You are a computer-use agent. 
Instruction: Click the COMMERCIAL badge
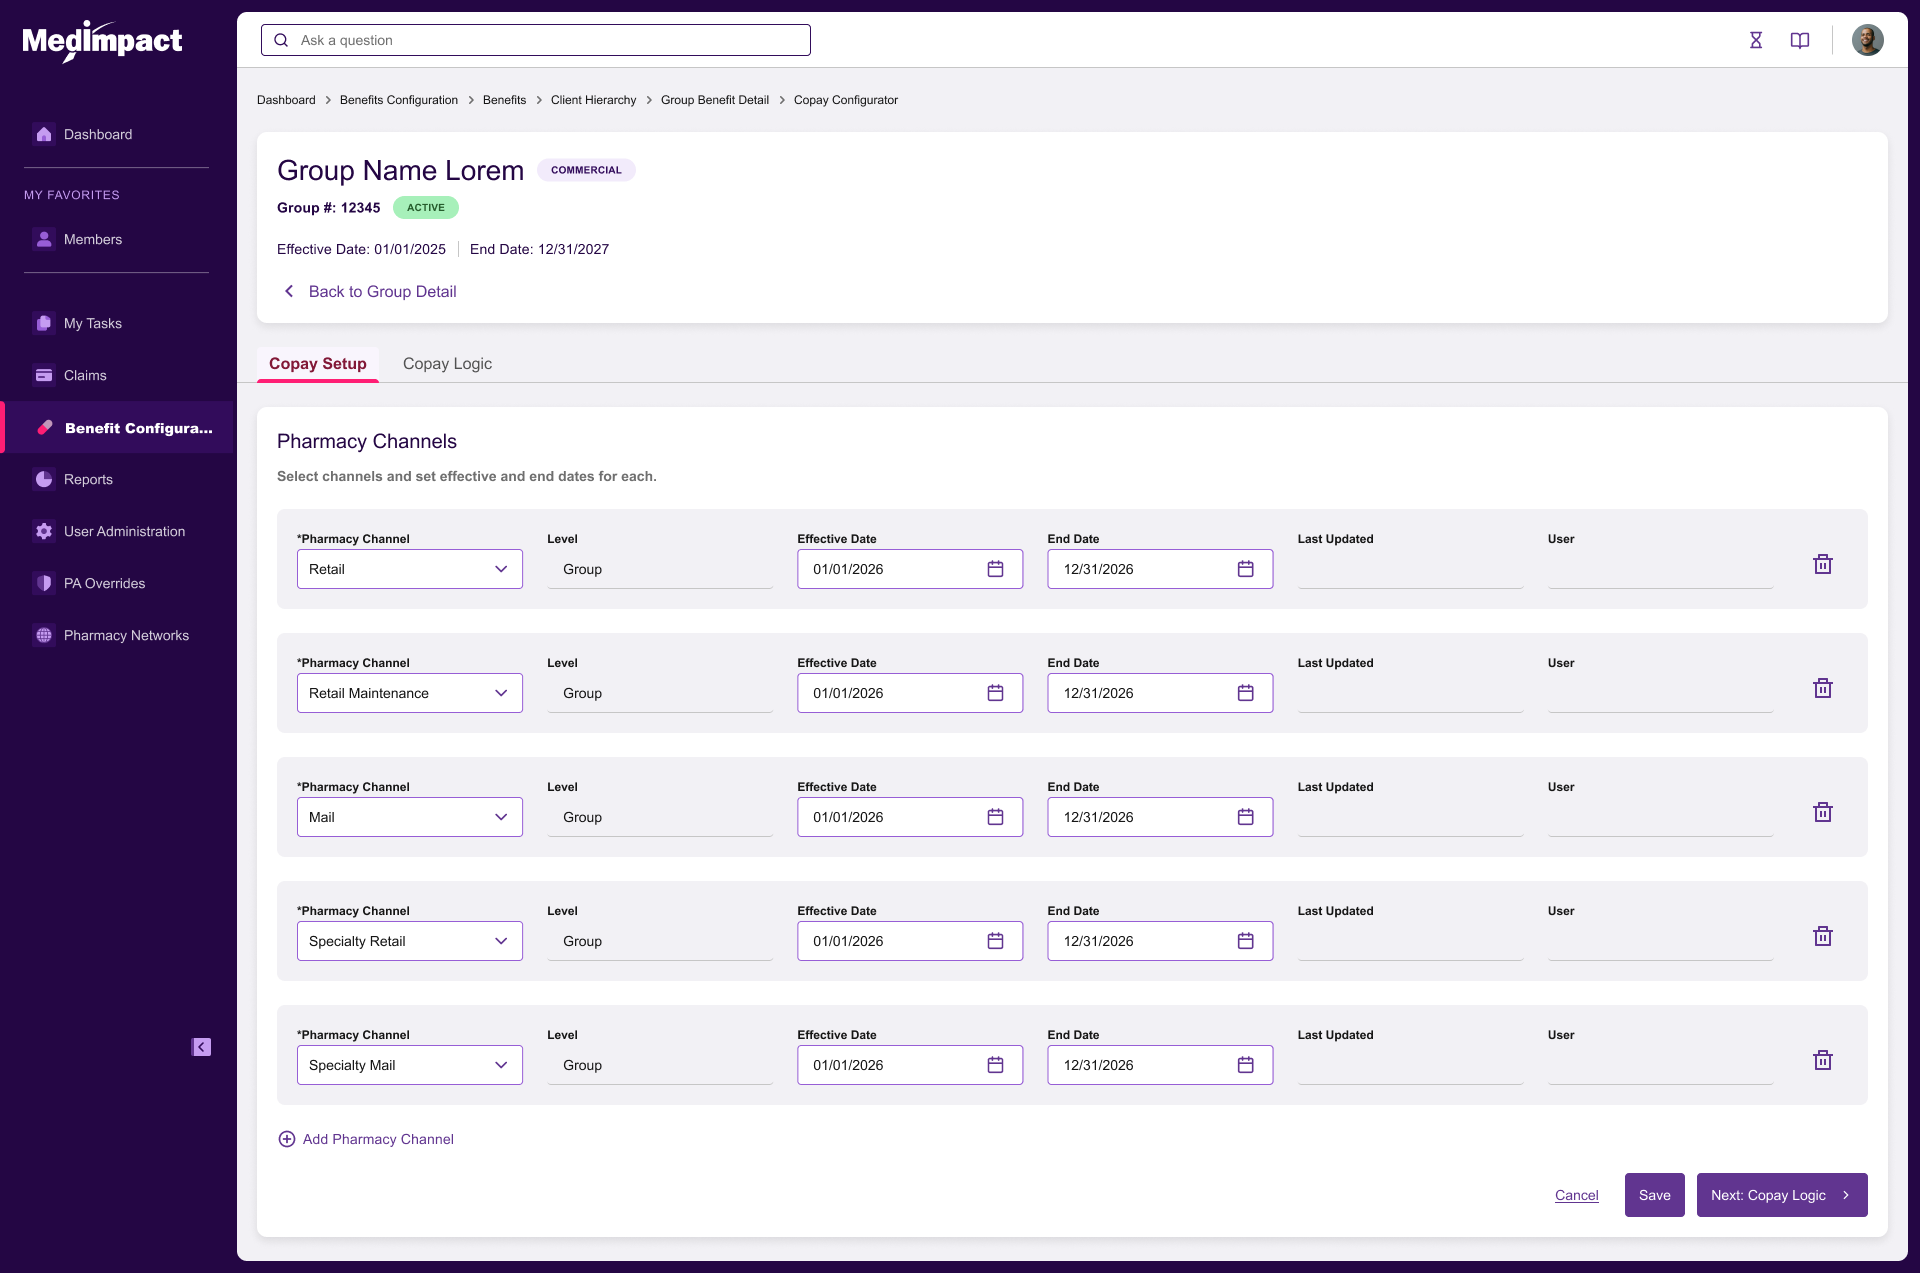[586, 170]
